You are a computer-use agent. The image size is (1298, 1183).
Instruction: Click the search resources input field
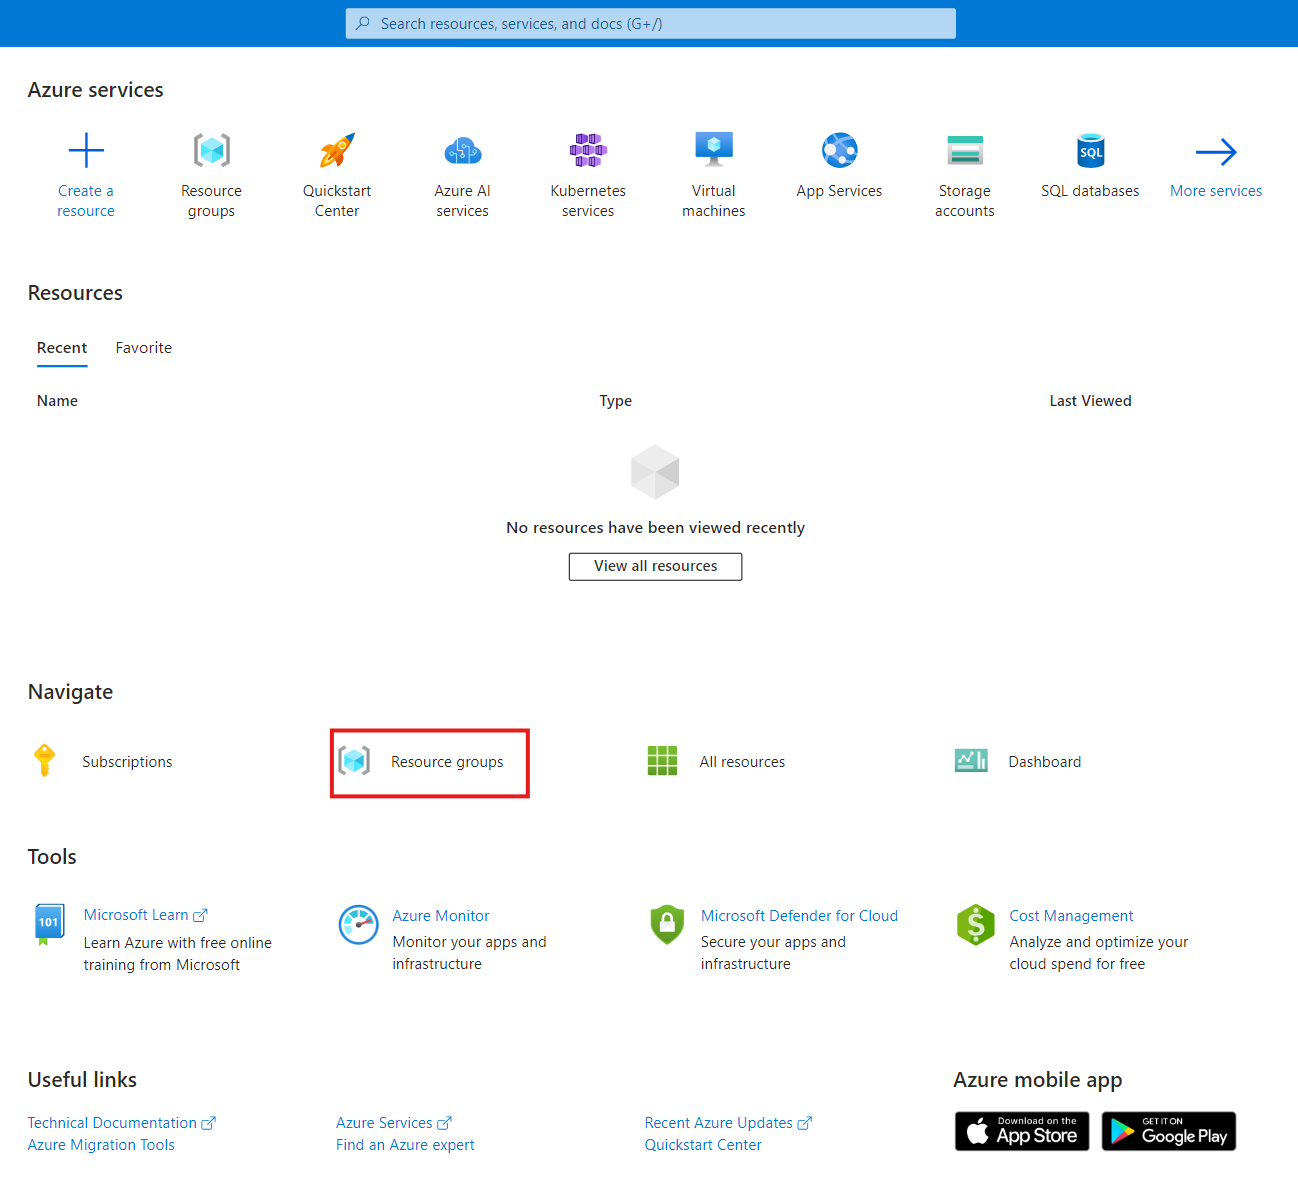(650, 24)
